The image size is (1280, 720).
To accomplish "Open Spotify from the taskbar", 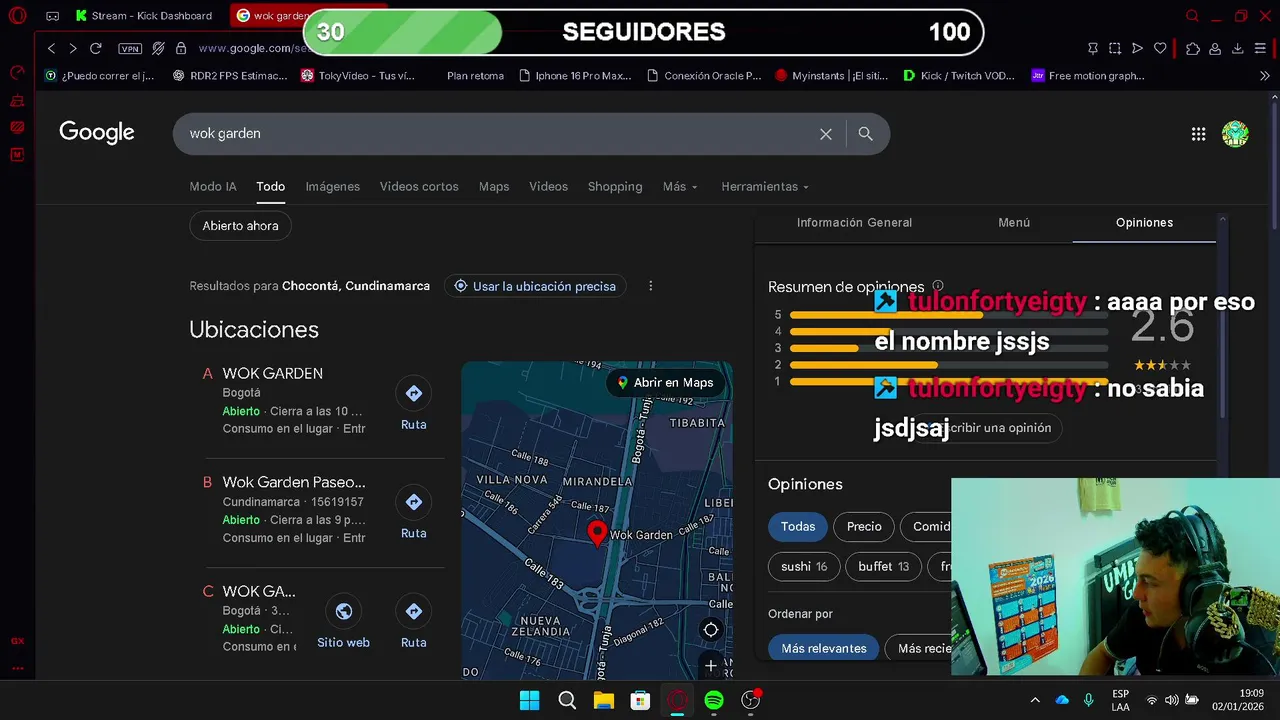I will [x=714, y=701].
